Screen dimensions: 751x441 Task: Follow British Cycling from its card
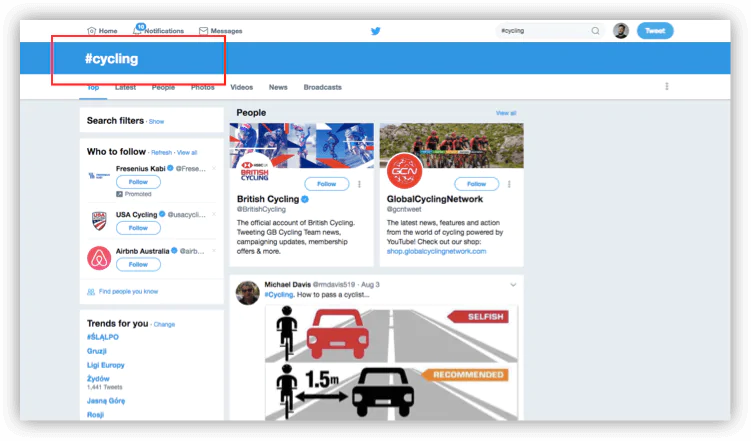pos(327,184)
